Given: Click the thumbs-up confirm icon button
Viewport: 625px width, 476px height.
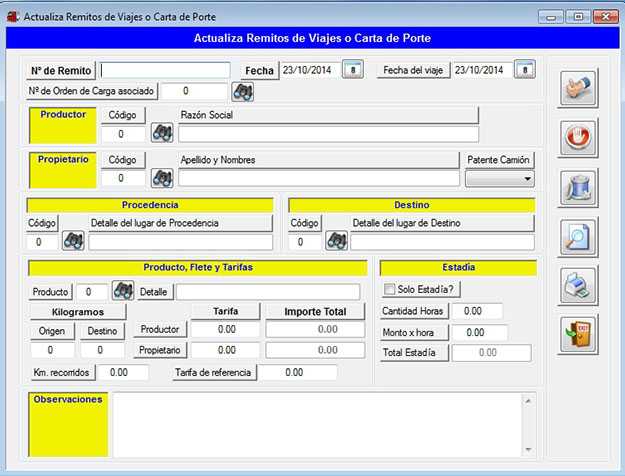Looking at the screenshot, I should (578, 87).
